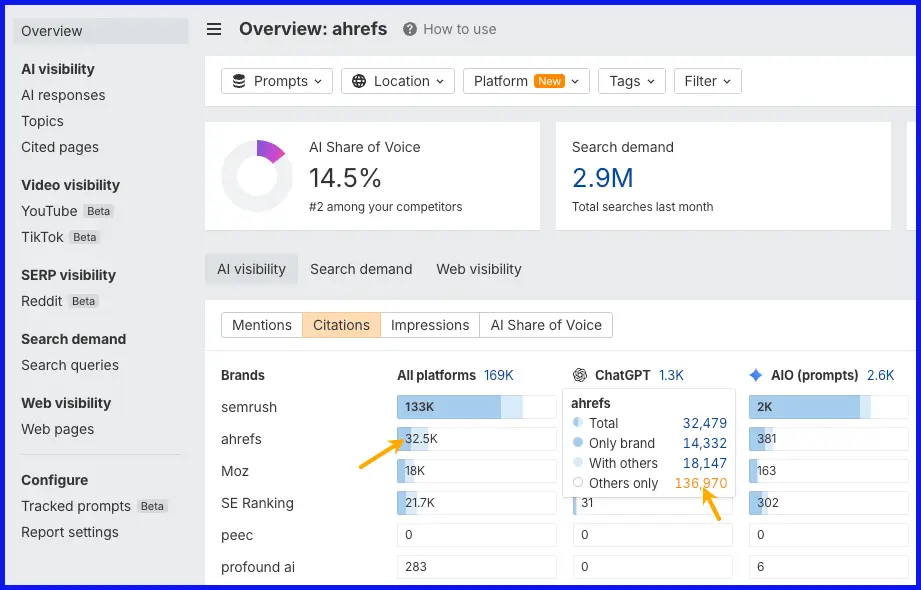Open AI responses in the sidebar

click(x=63, y=95)
